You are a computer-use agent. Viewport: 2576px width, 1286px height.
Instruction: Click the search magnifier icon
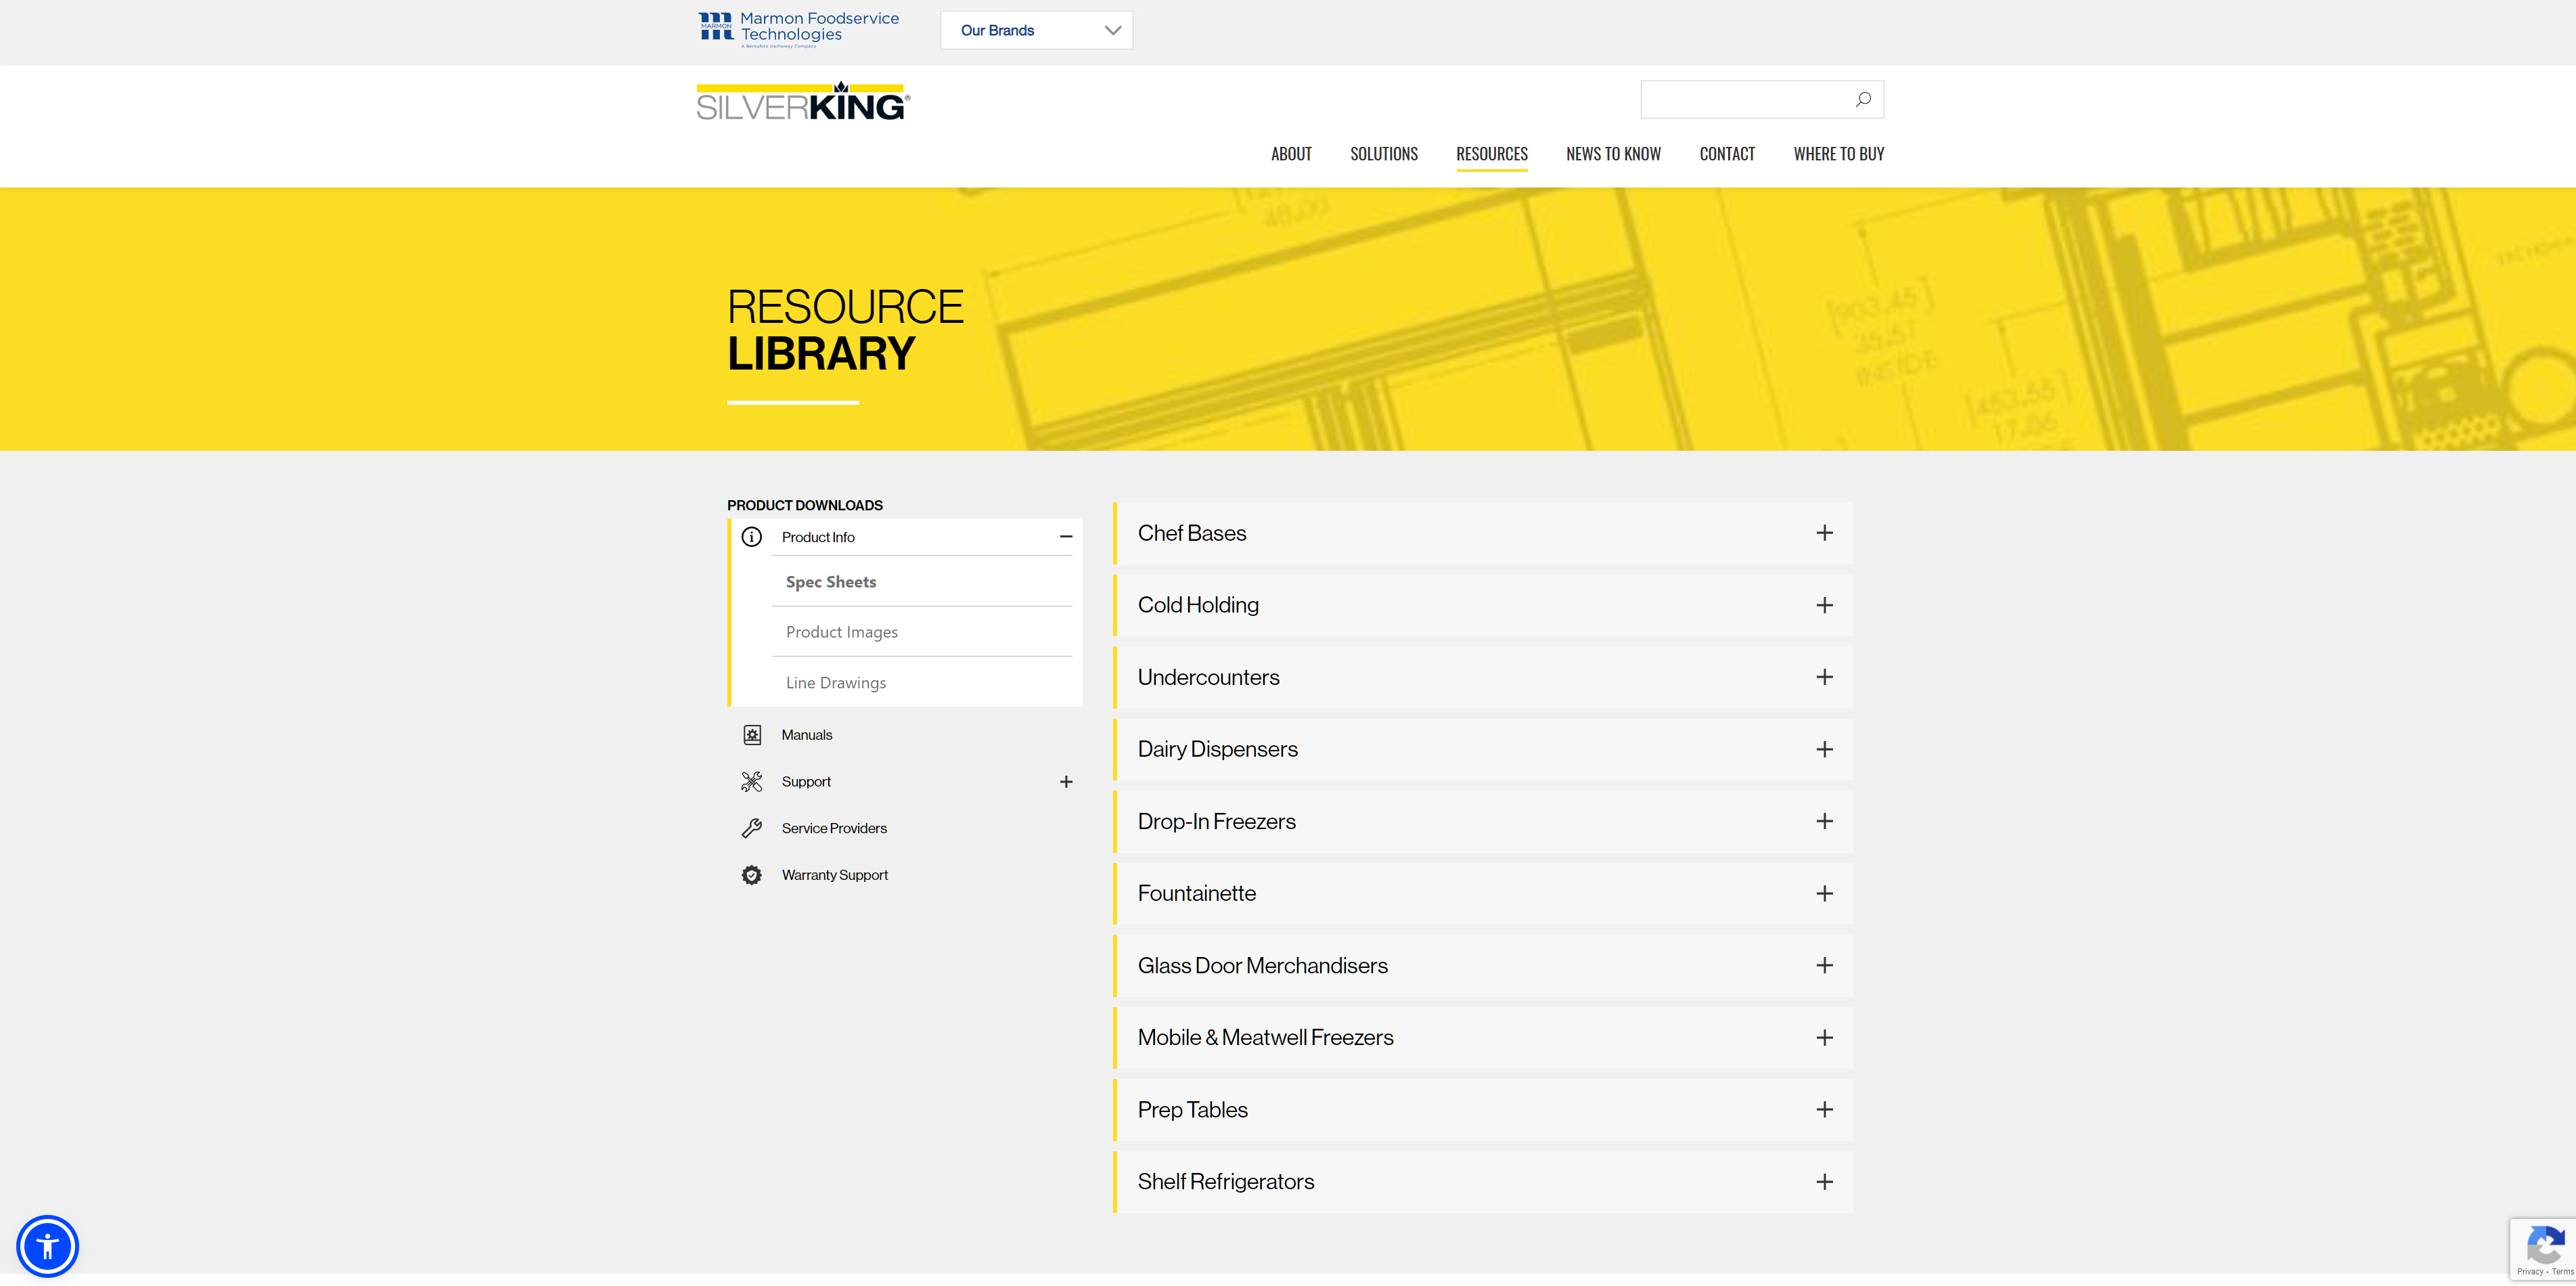pyautogui.click(x=1862, y=99)
